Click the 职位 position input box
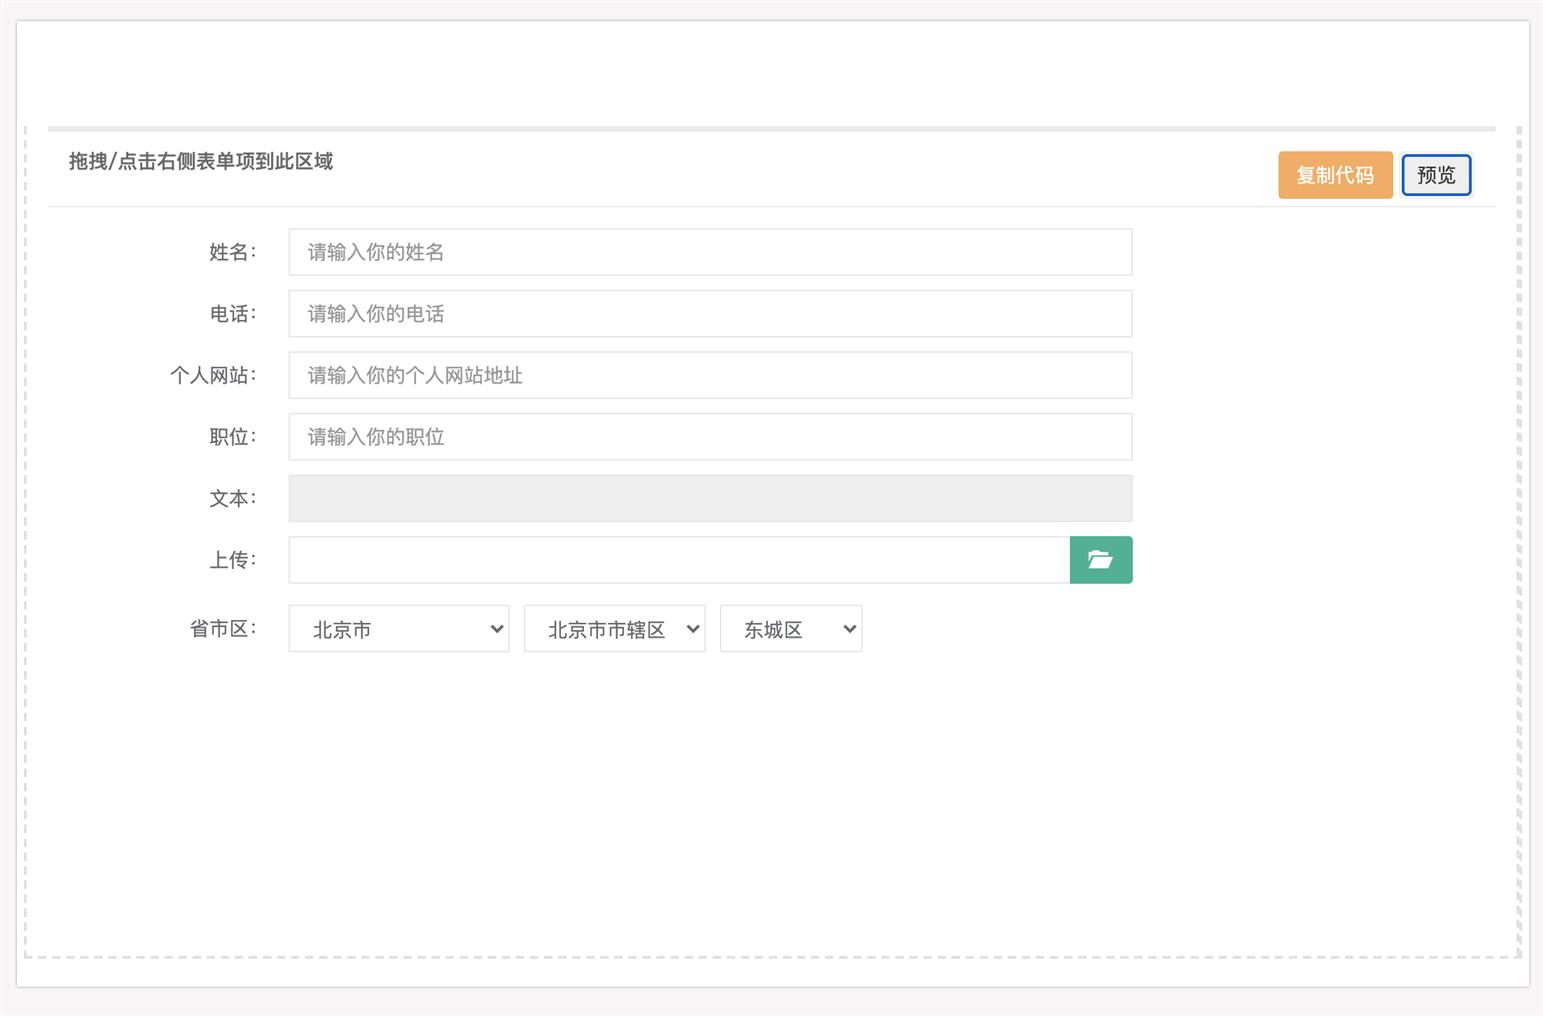Viewport: 1543px width, 1016px height. (710, 437)
